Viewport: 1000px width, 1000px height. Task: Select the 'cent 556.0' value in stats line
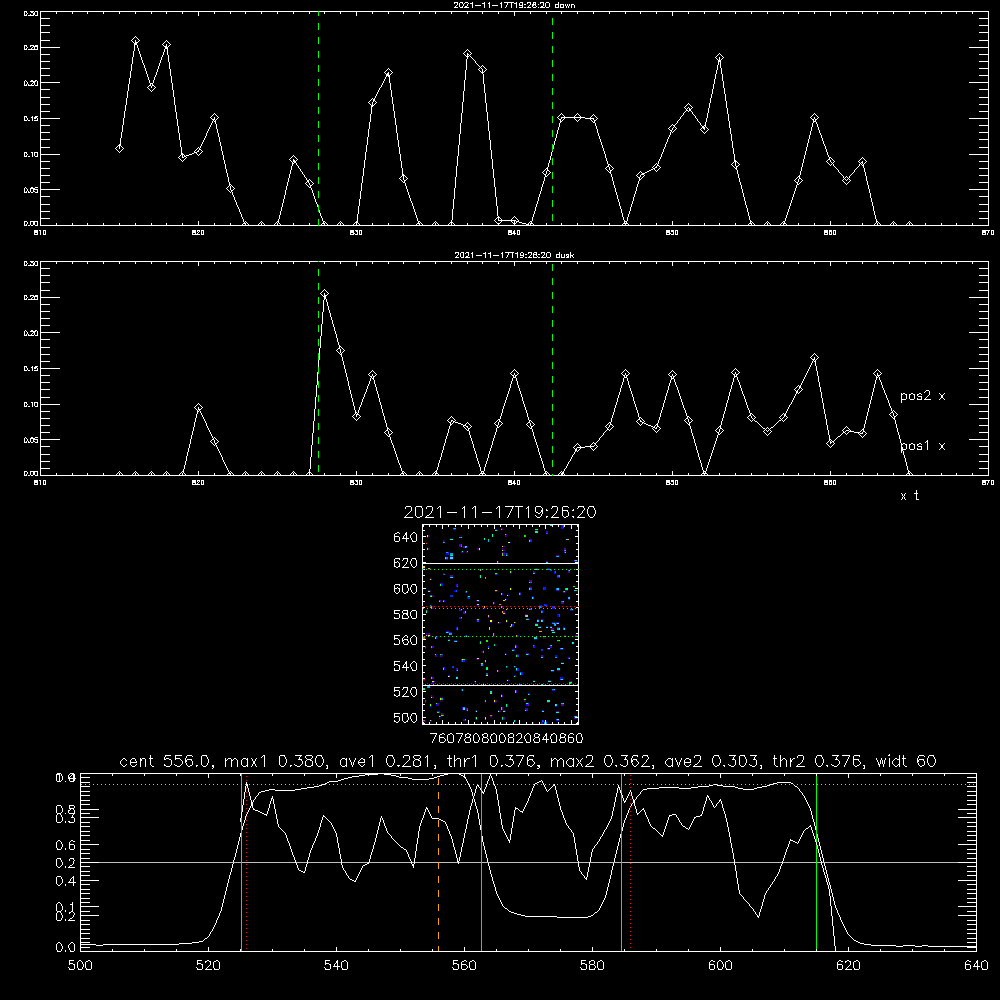[x=165, y=761]
